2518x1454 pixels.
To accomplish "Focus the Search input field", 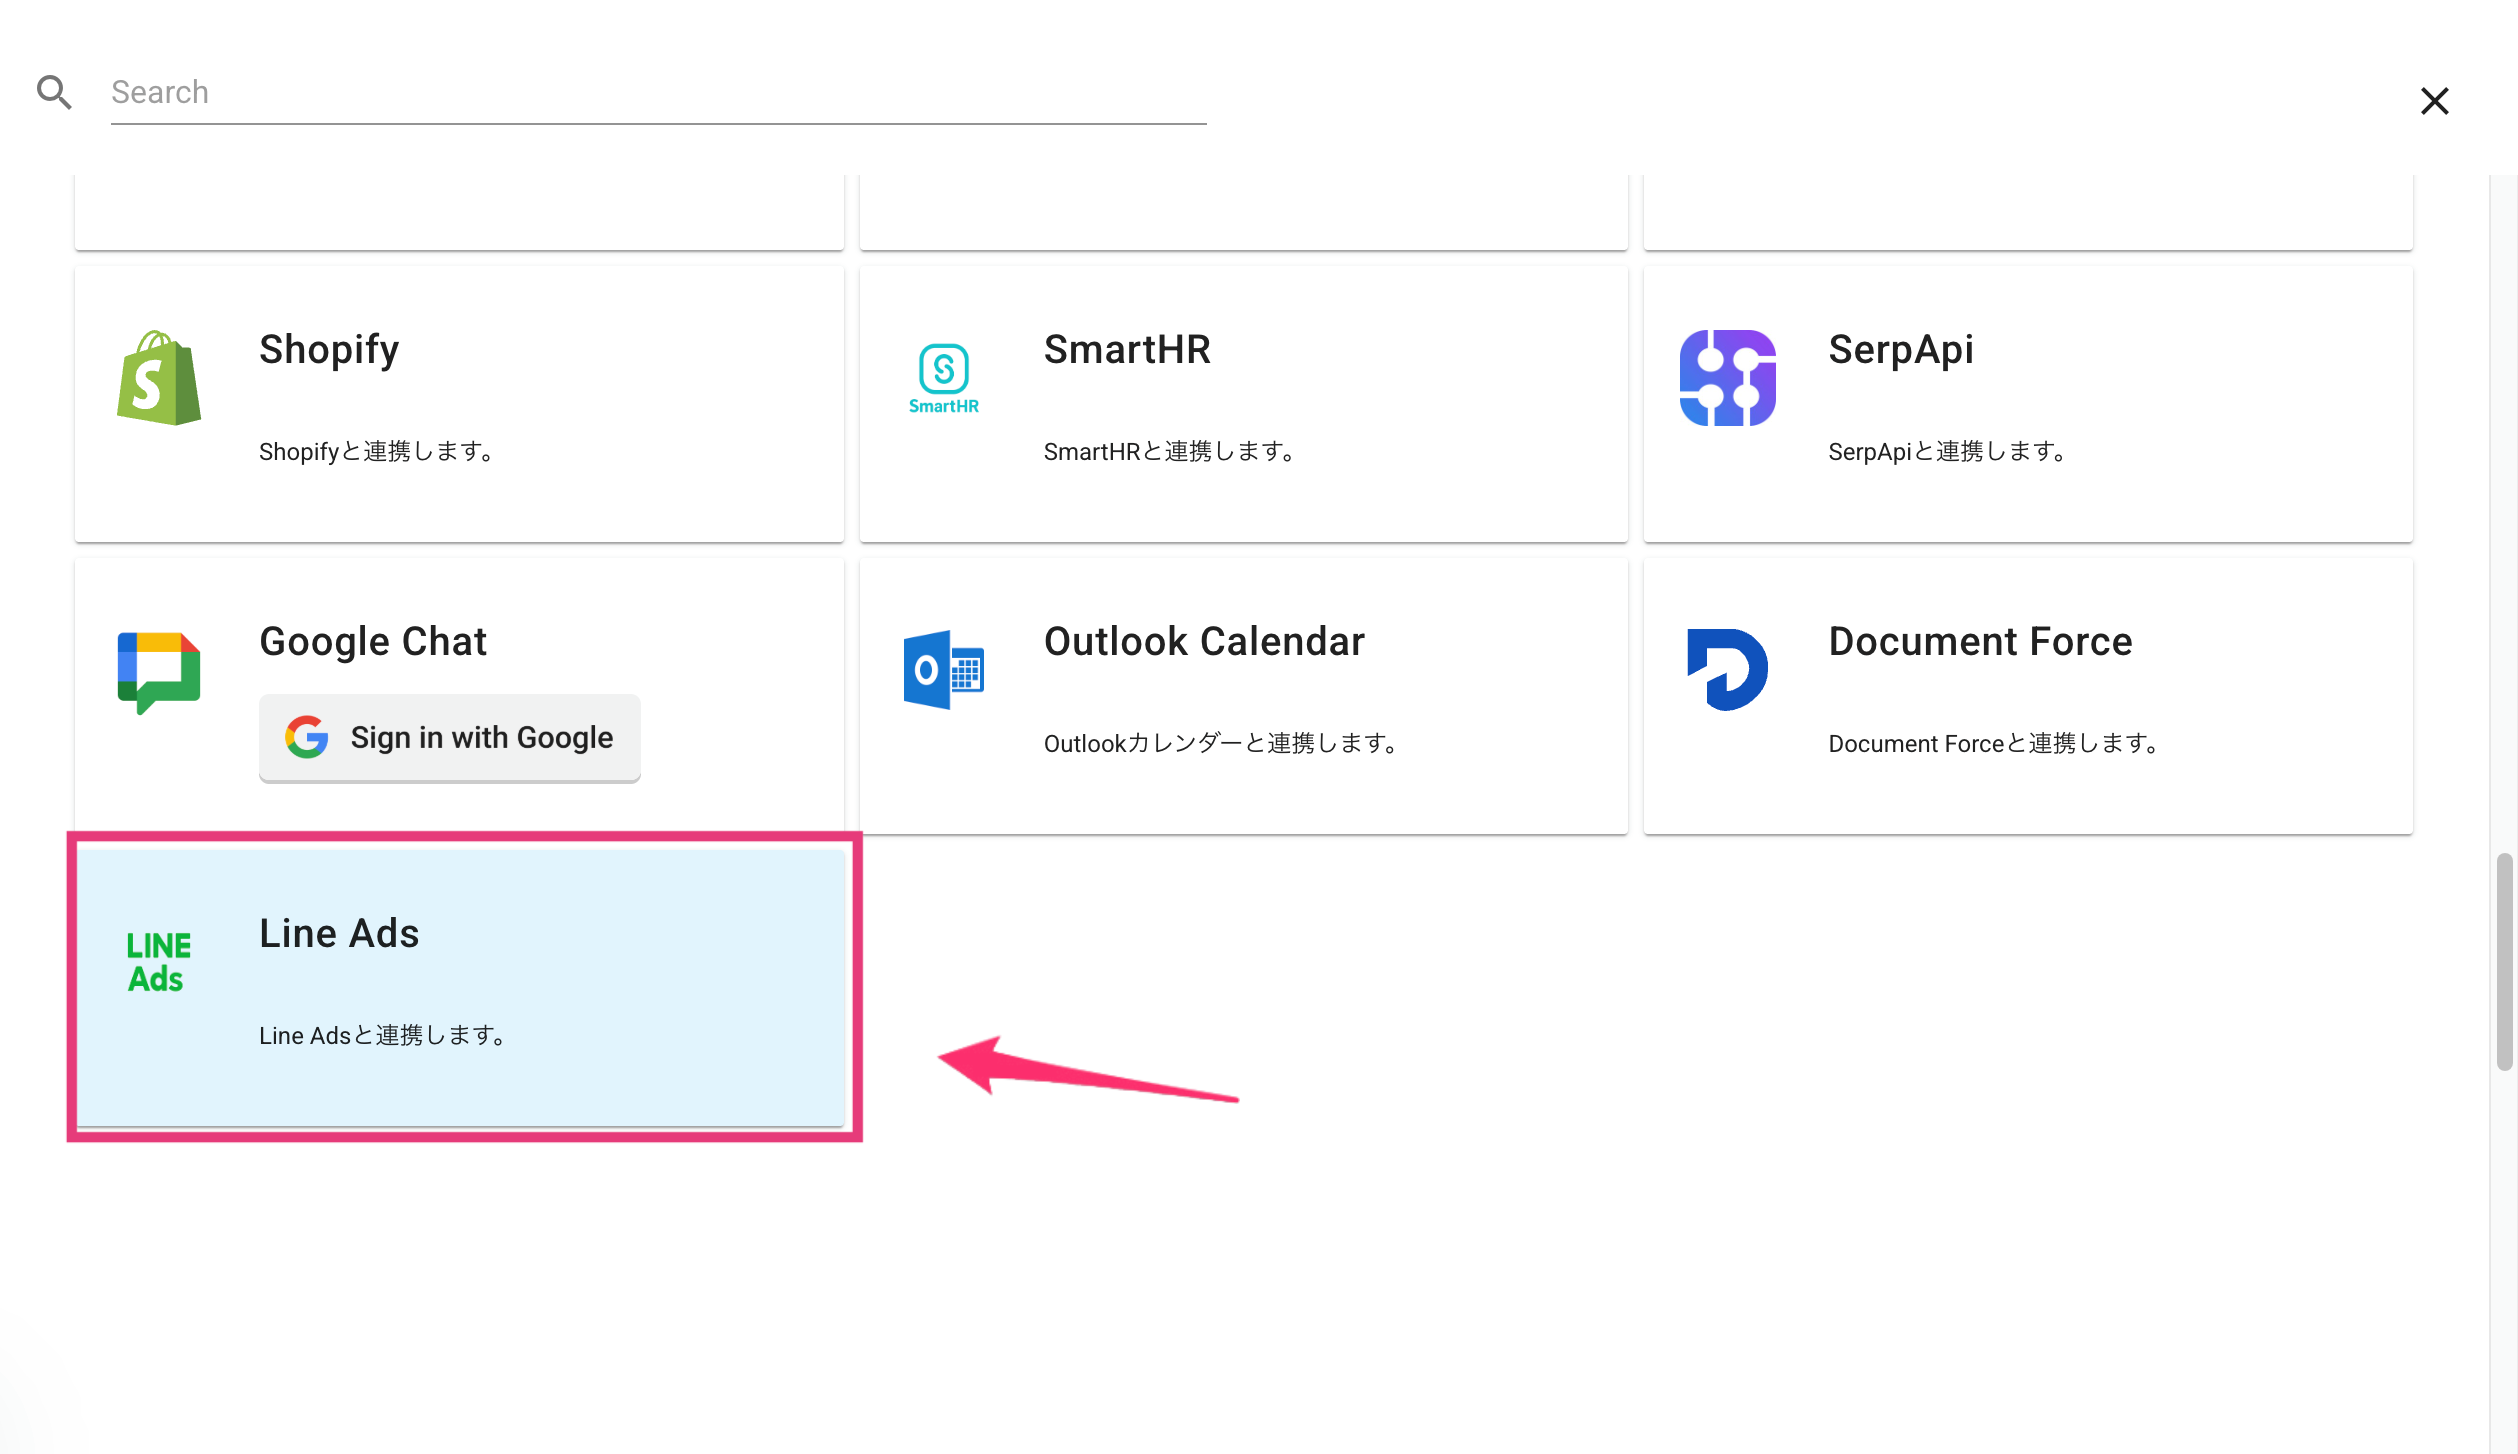I will coord(658,92).
